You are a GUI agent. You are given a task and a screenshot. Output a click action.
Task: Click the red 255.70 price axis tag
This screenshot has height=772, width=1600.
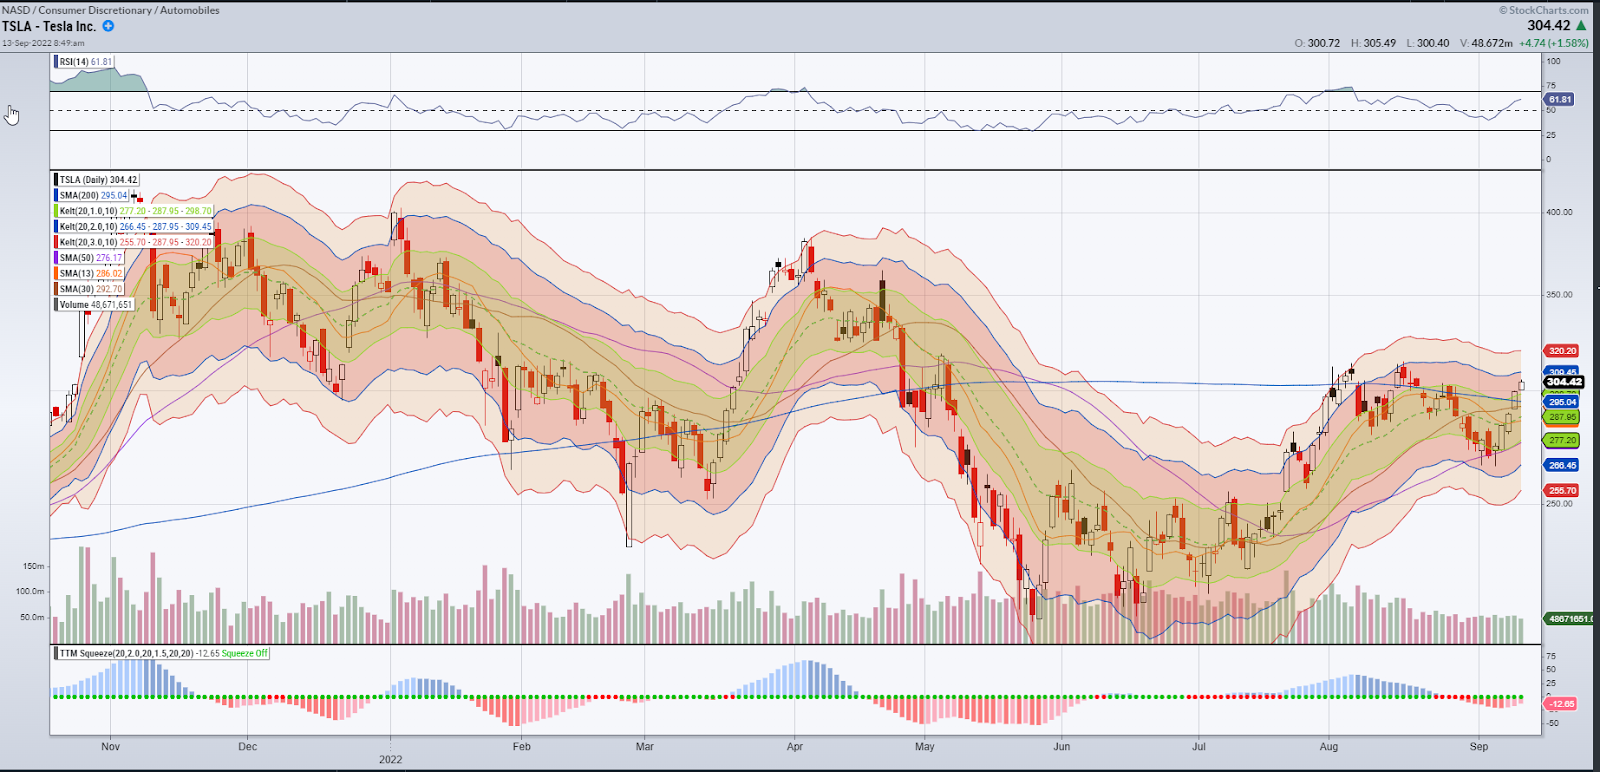coord(1562,491)
